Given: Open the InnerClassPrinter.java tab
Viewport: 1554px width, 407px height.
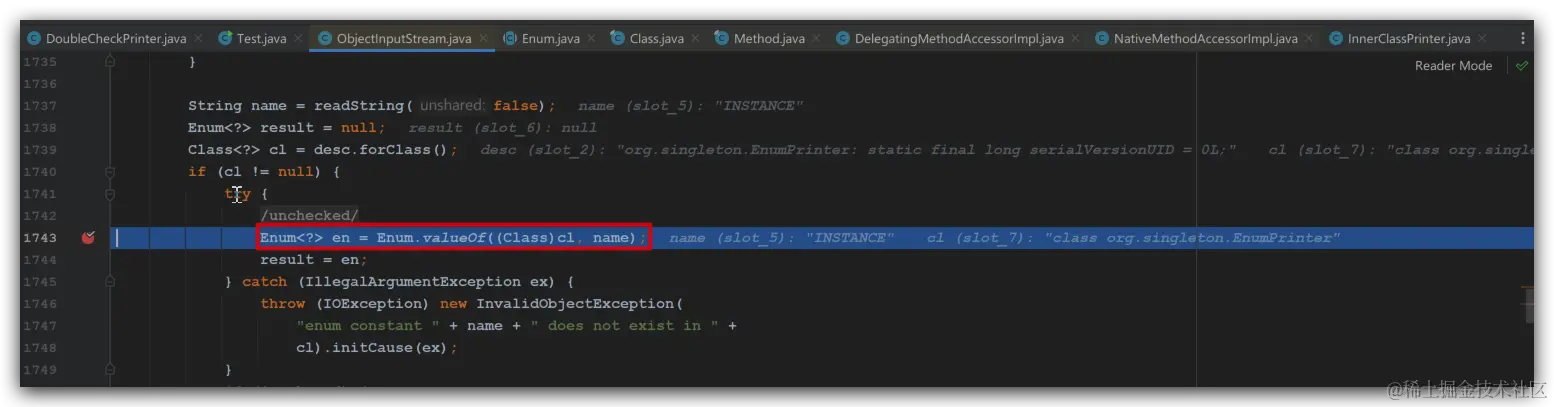Looking at the screenshot, I should point(1409,39).
